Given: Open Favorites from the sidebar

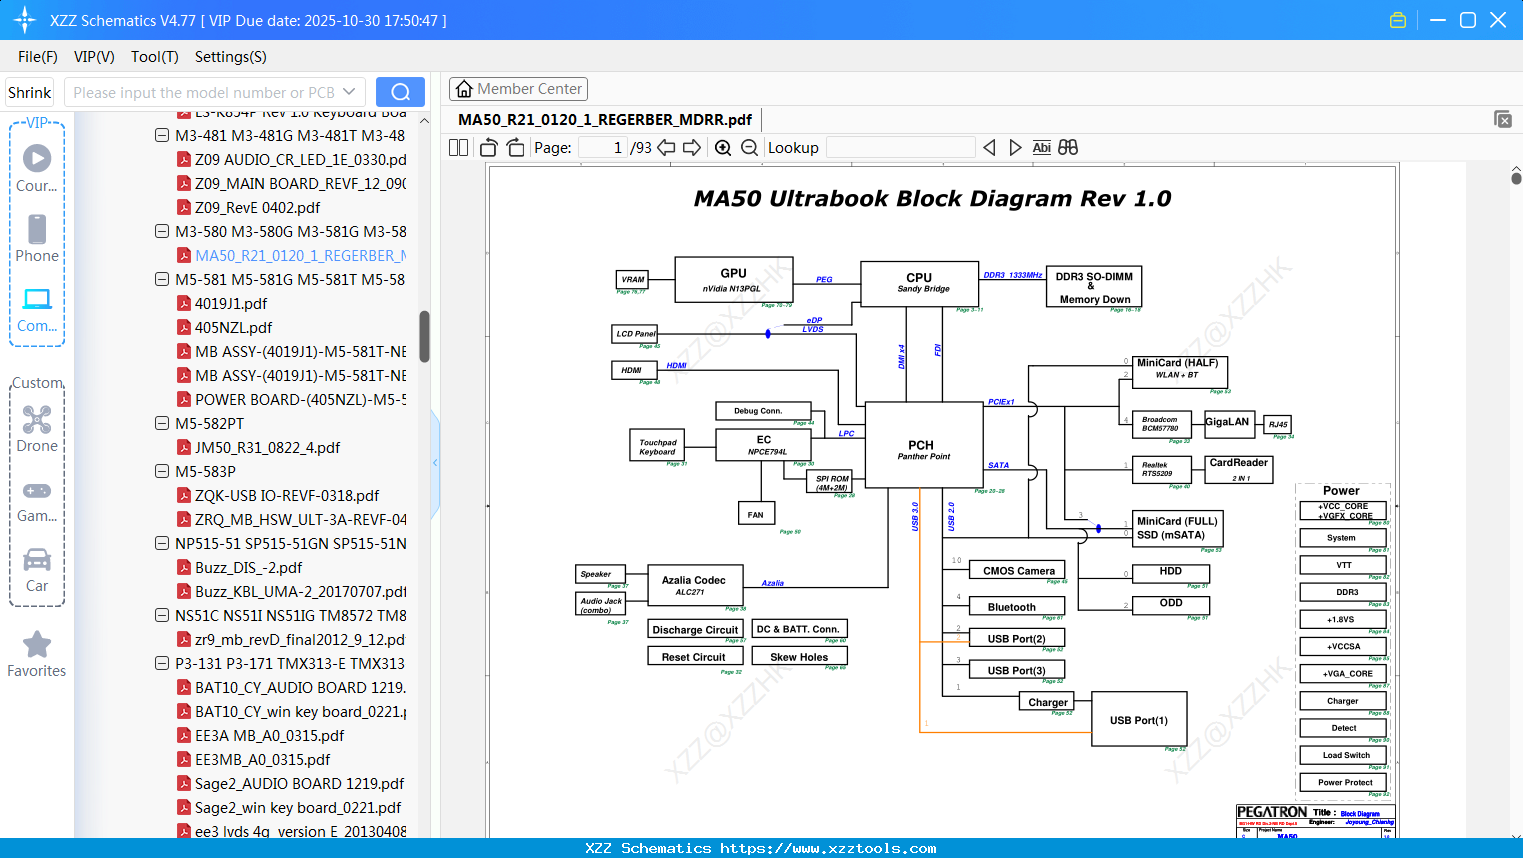Looking at the screenshot, I should (x=37, y=655).
